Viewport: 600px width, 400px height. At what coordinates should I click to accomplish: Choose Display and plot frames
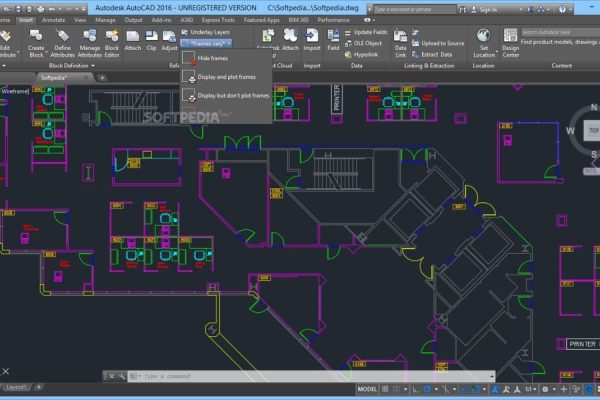tap(223, 77)
